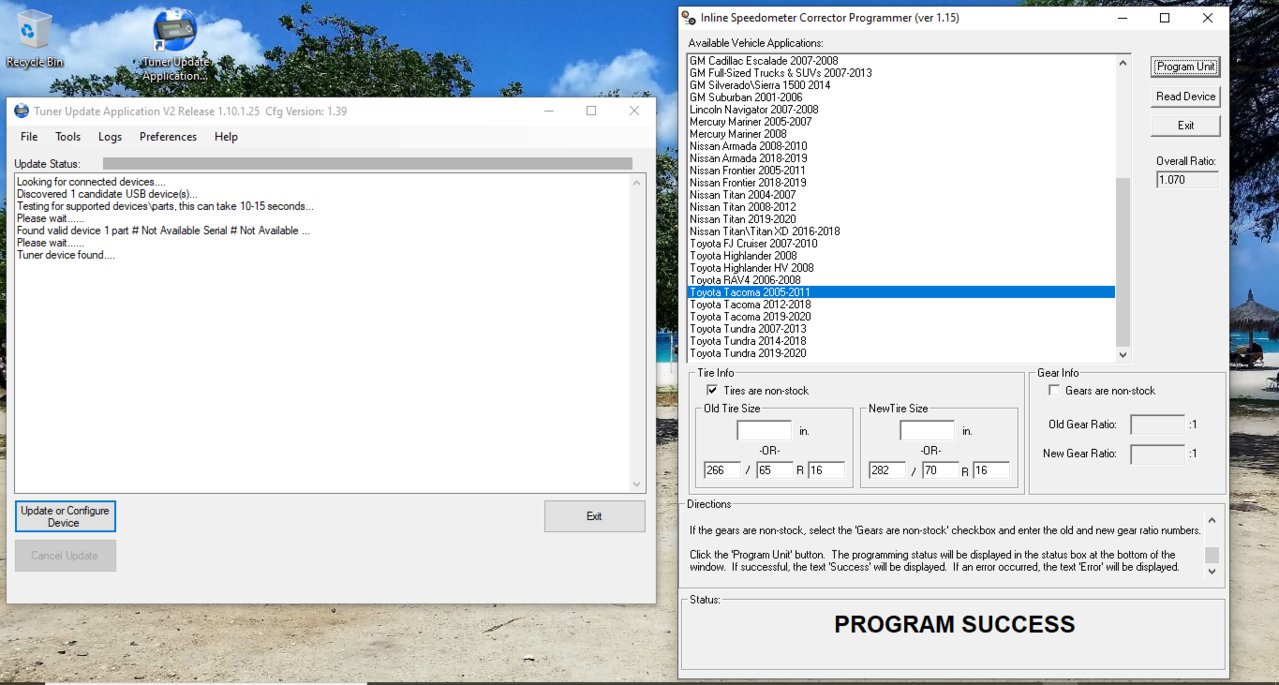The width and height of the screenshot is (1279, 685).
Task: Select Toyota FJ Cruiser 2007-2010 in list
Action: click(x=901, y=243)
